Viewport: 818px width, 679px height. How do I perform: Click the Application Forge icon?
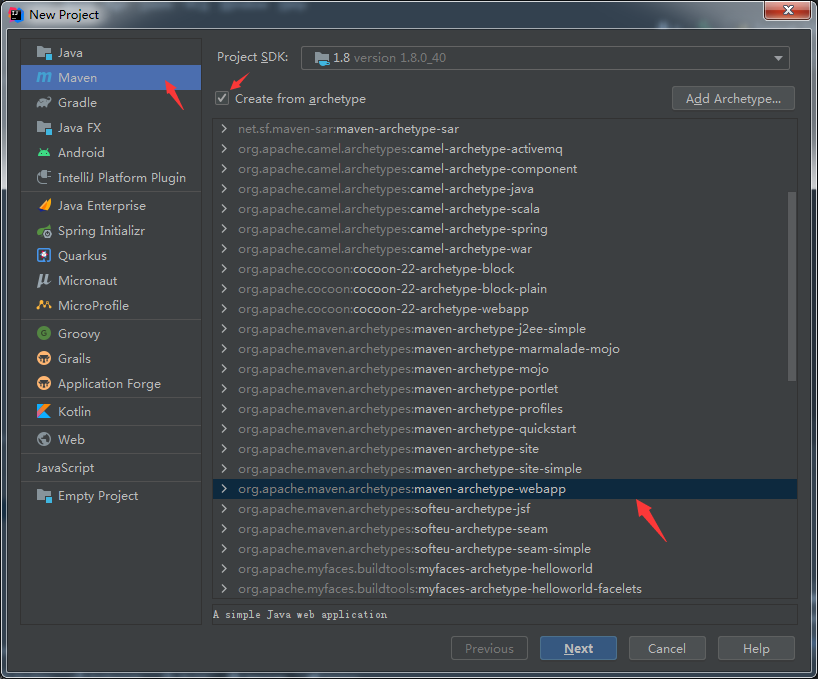44,383
